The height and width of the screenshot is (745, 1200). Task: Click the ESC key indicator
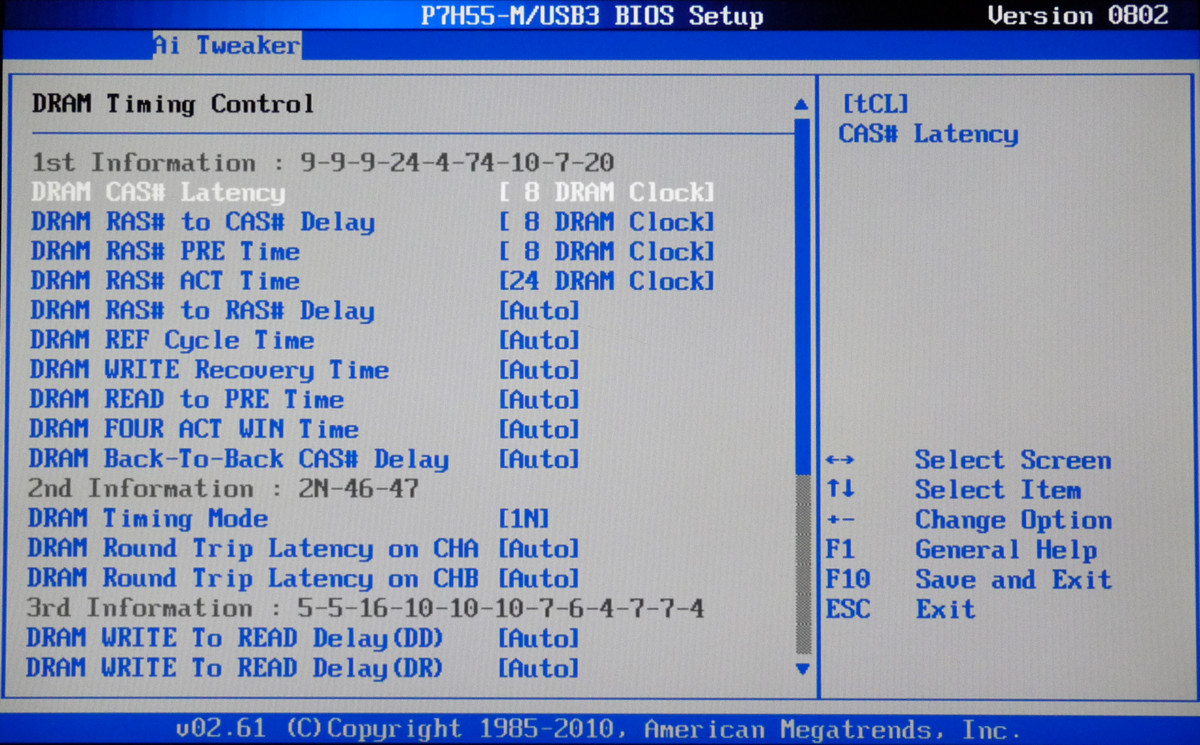[848, 609]
